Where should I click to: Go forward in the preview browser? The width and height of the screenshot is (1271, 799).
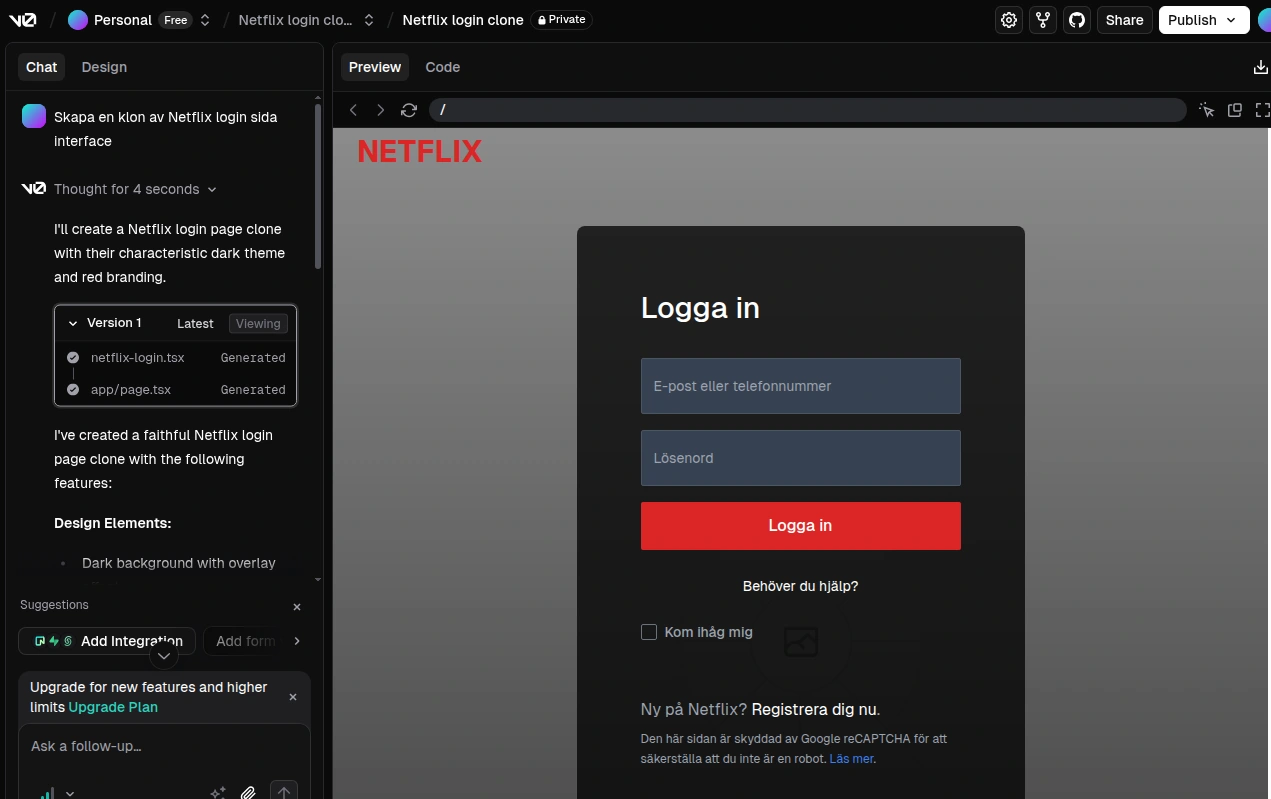pos(381,110)
